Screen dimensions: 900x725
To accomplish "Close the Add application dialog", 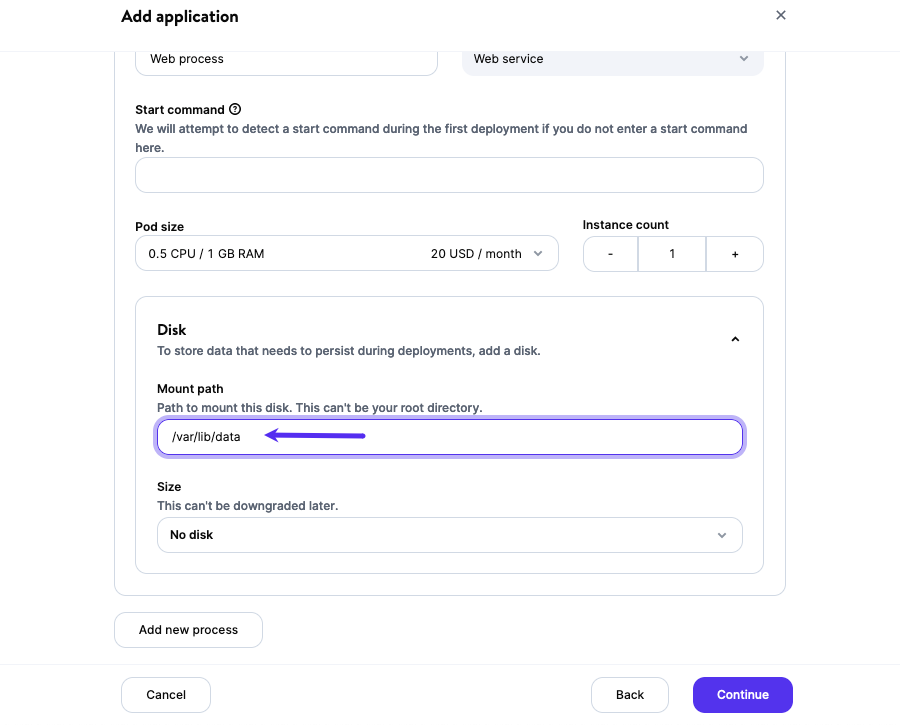I will pos(781,15).
